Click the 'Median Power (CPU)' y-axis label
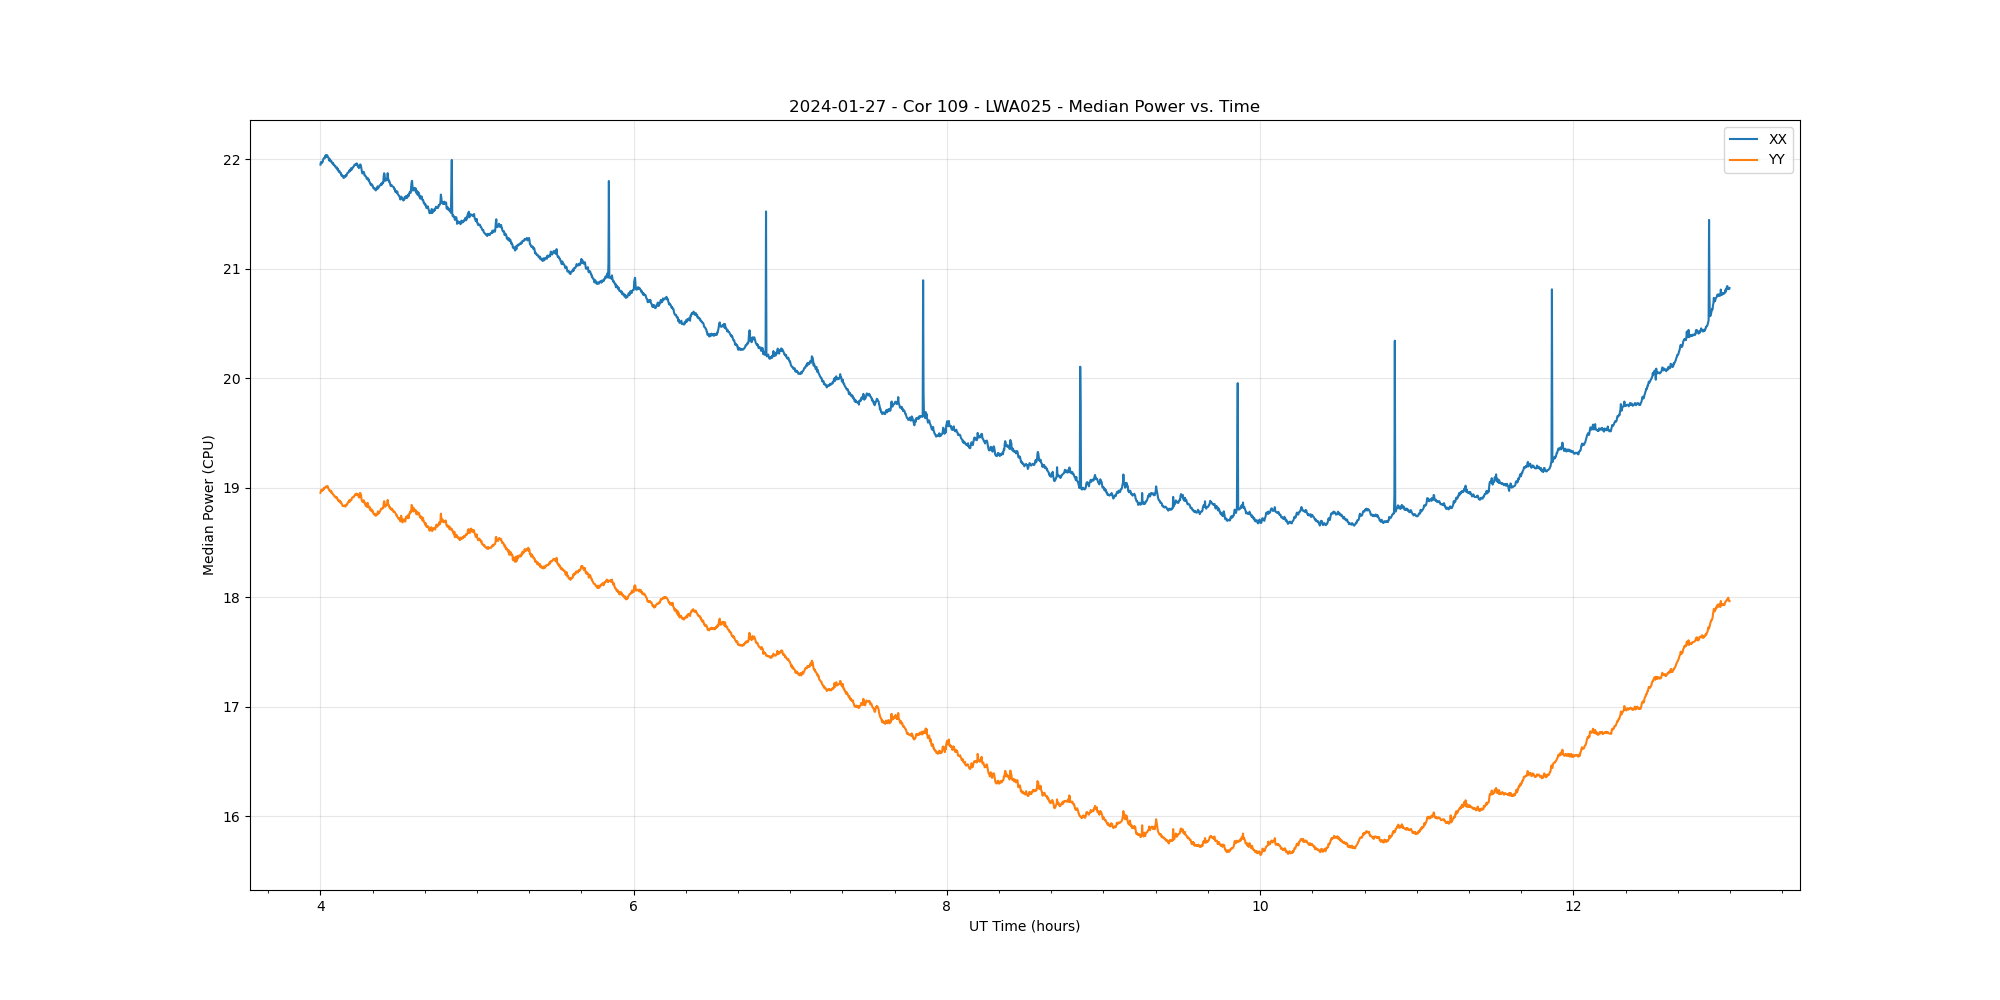 (209, 505)
